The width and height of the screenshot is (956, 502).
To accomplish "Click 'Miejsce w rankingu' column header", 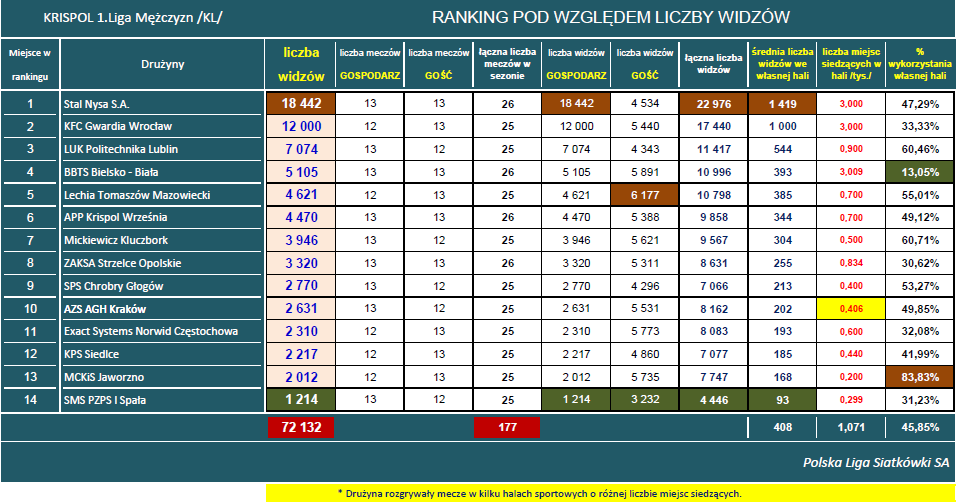I will pos(30,64).
